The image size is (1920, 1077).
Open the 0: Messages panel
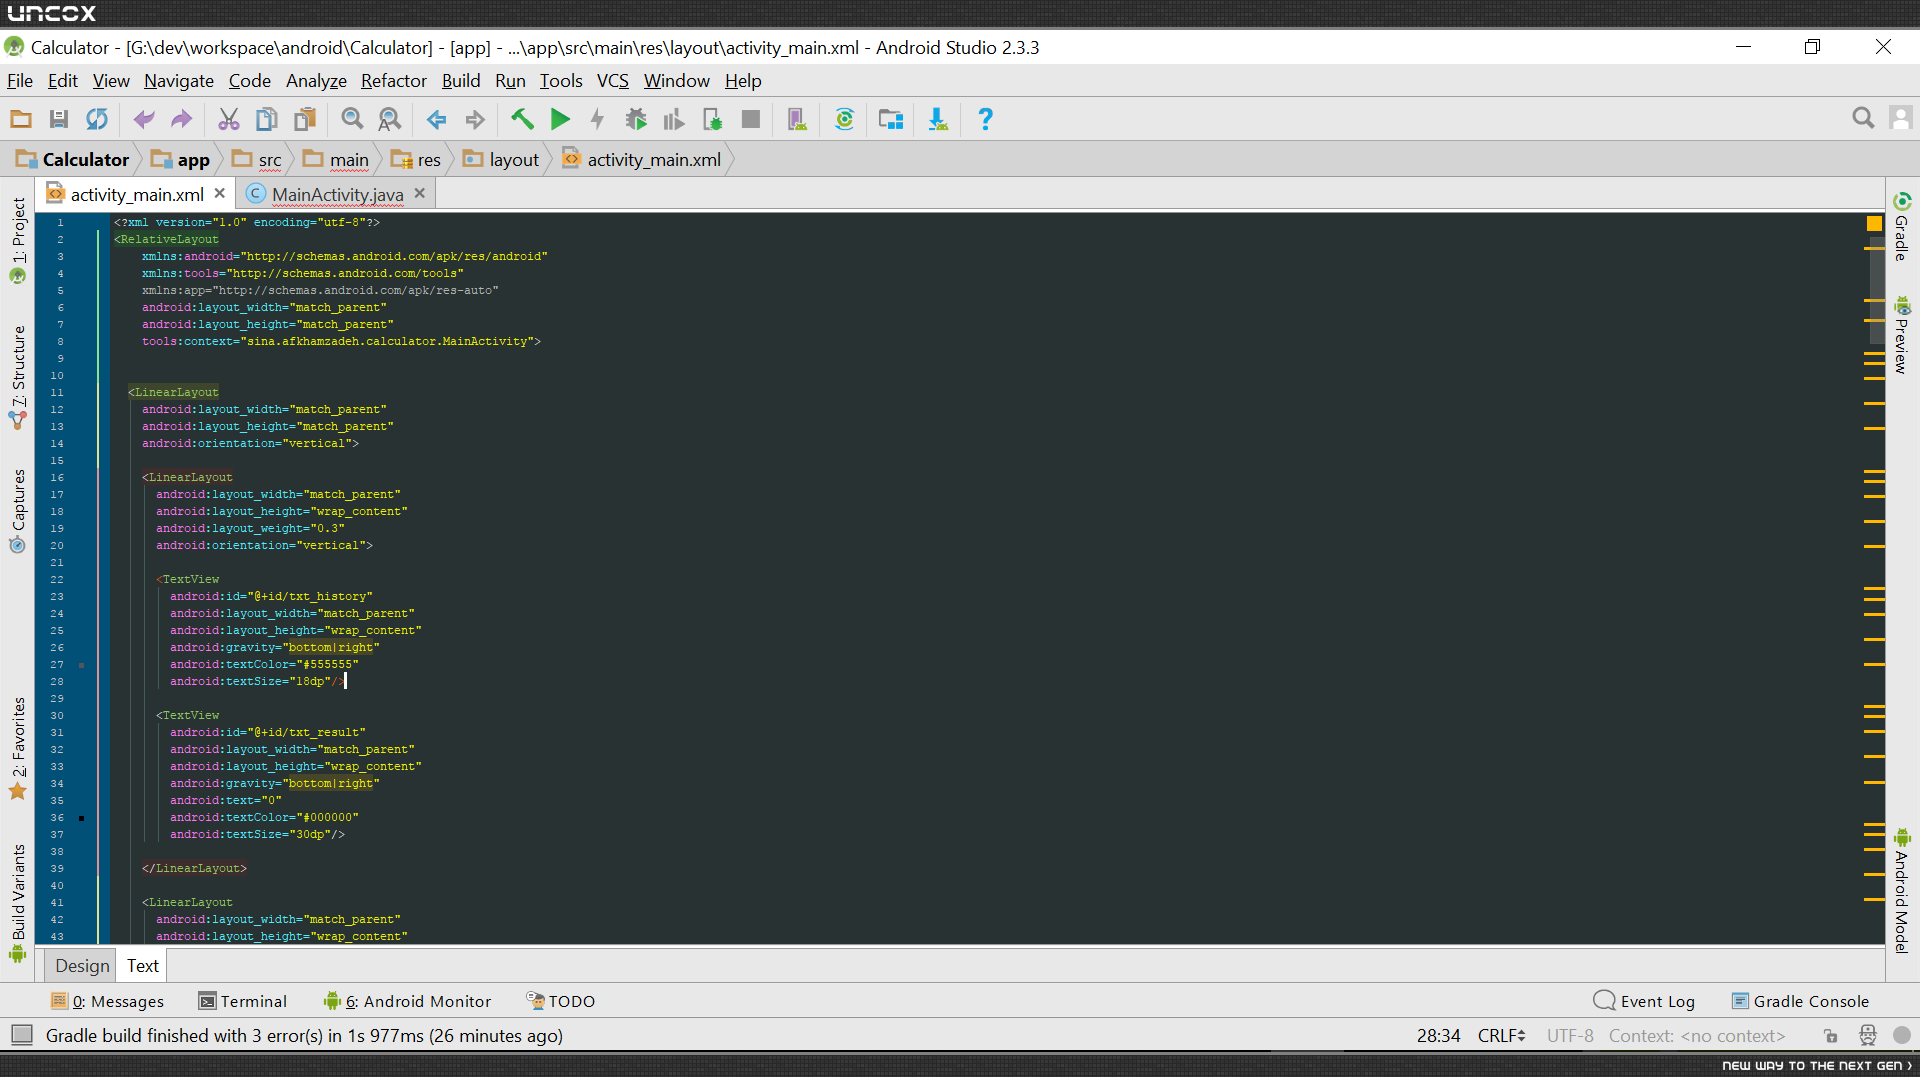107,1001
